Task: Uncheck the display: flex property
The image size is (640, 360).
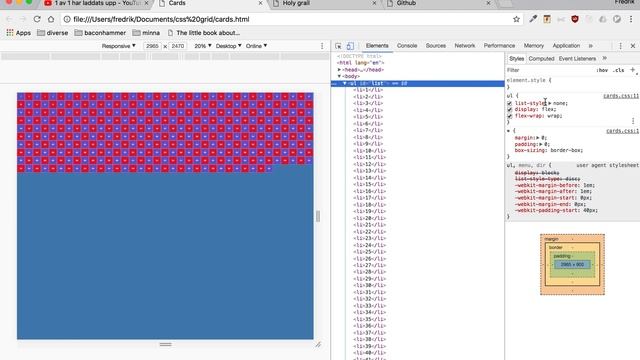Action: (509, 110)
